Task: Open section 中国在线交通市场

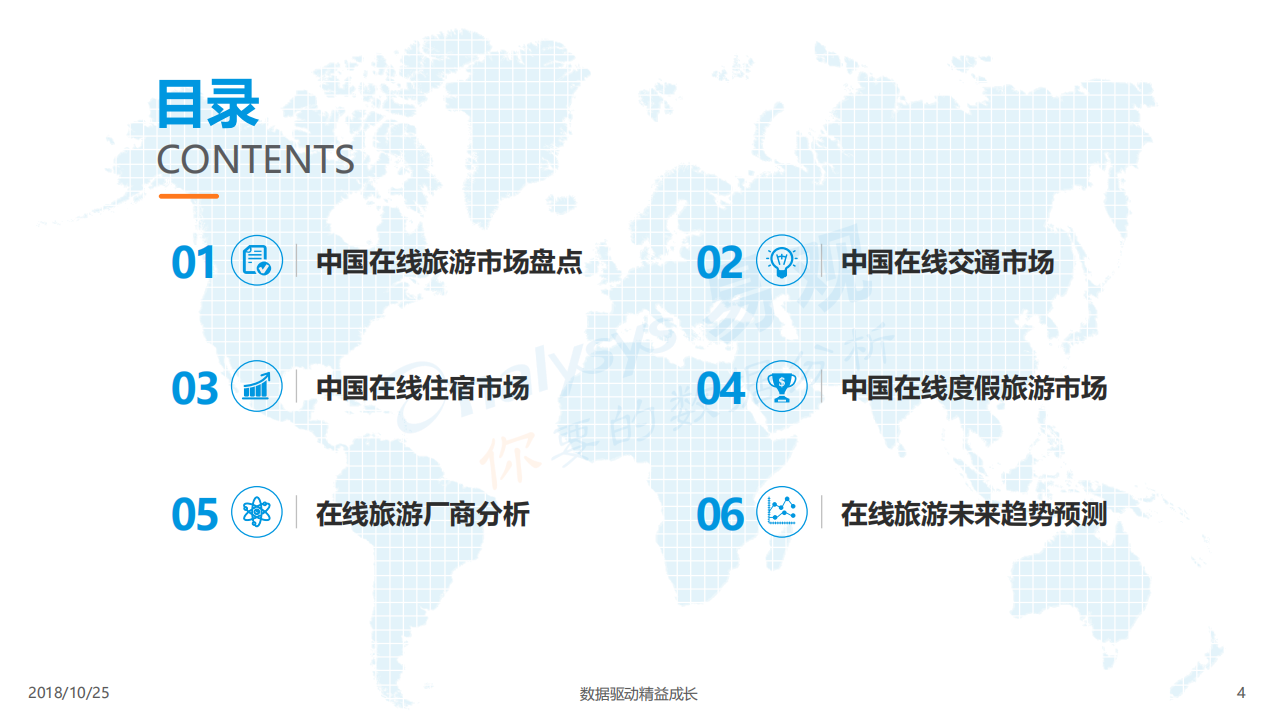Action: (x=947, y=262)
